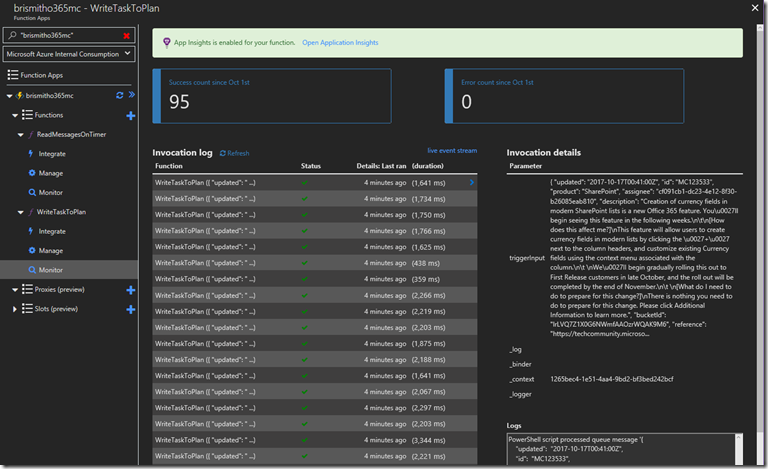
Task: Add a new proxy with plus icon
Action: pyautogui.click(x=130, y=290)
